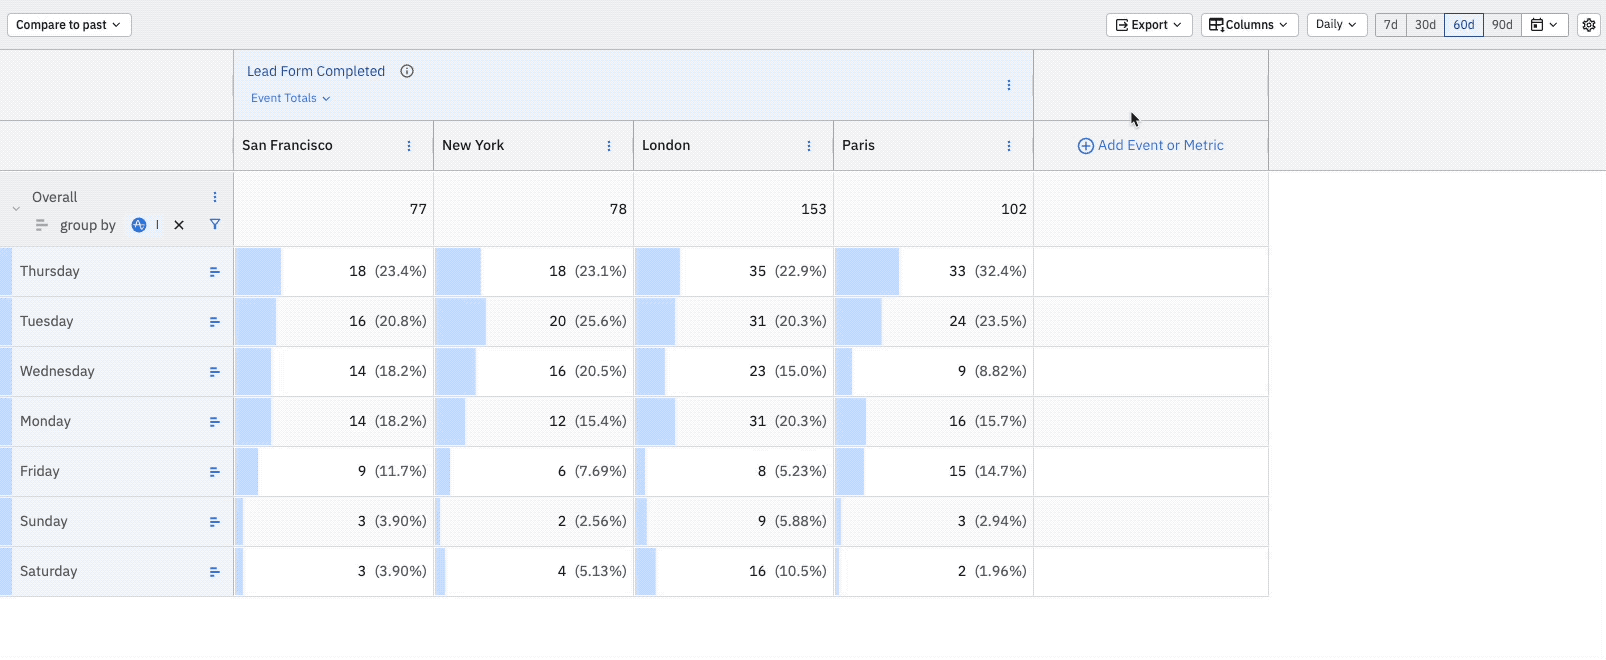Open the Overall row three-dot menu

[x=215, y=197]
